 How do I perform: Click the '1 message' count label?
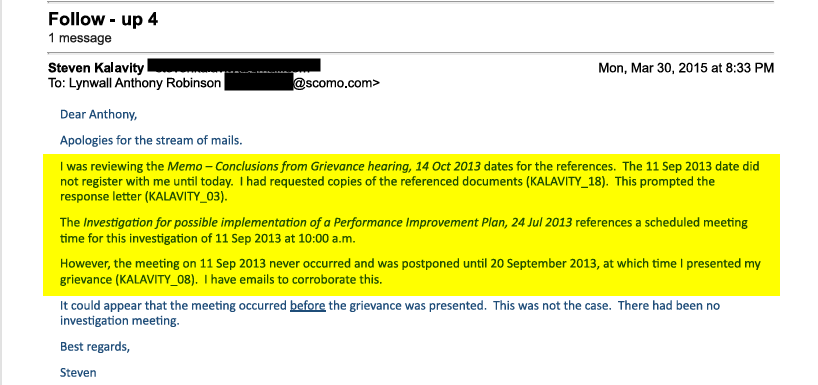tap(80, 38)
